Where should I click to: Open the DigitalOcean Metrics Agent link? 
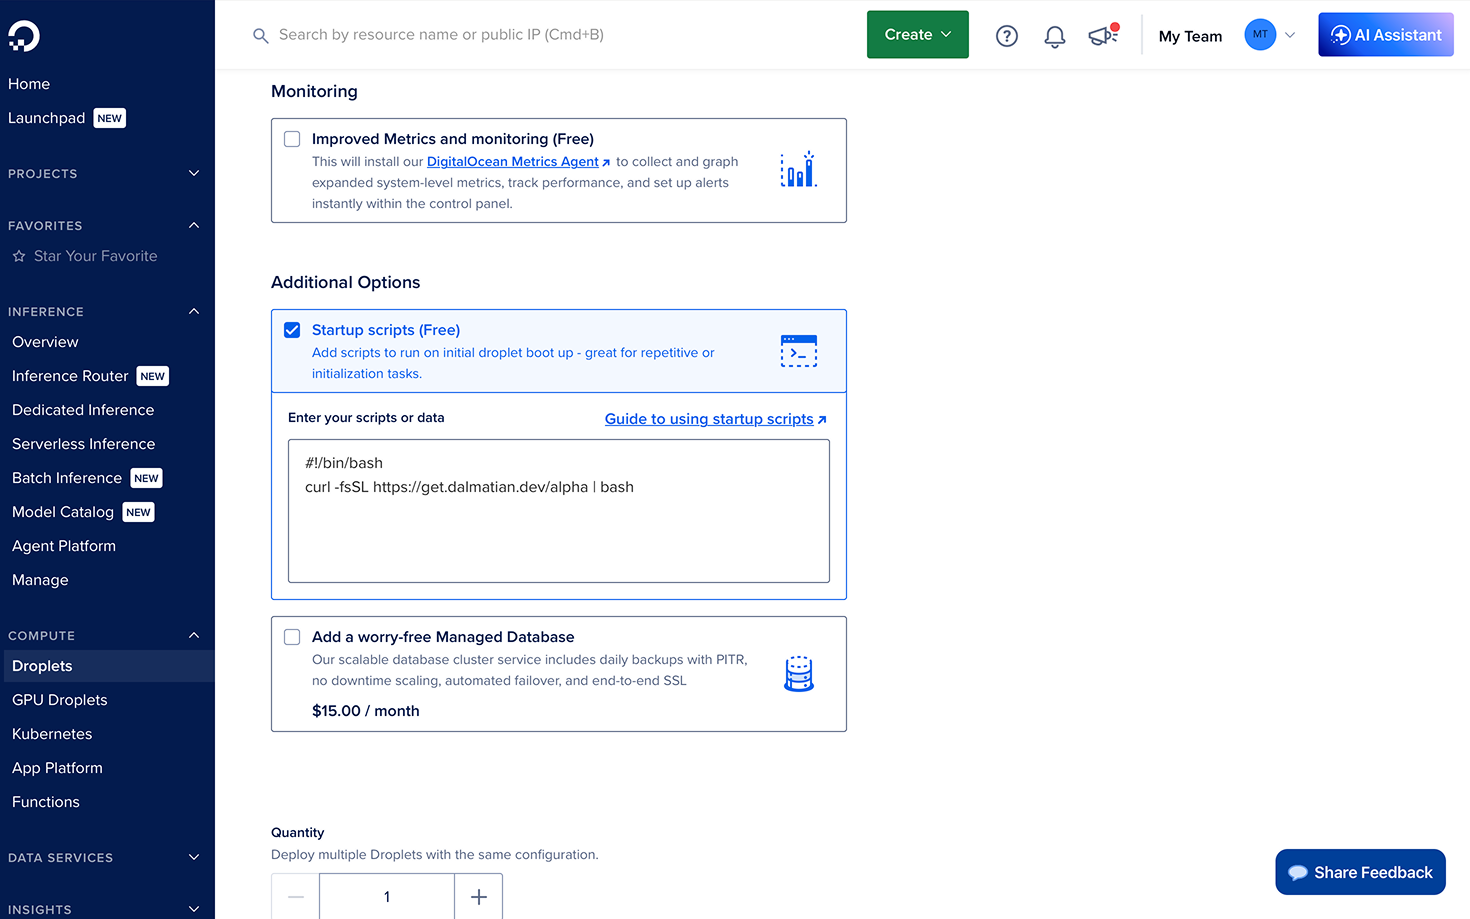[x=518, y=162]
